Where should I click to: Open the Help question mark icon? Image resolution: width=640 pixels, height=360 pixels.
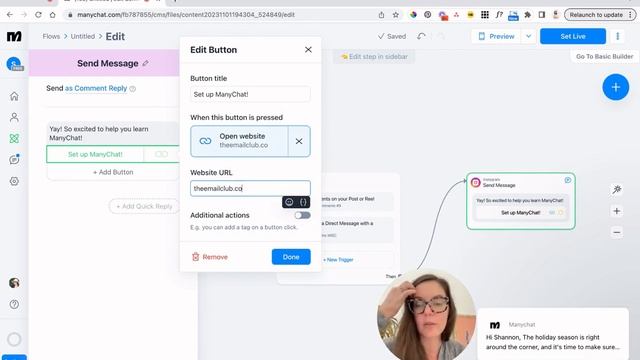point(14,304)
